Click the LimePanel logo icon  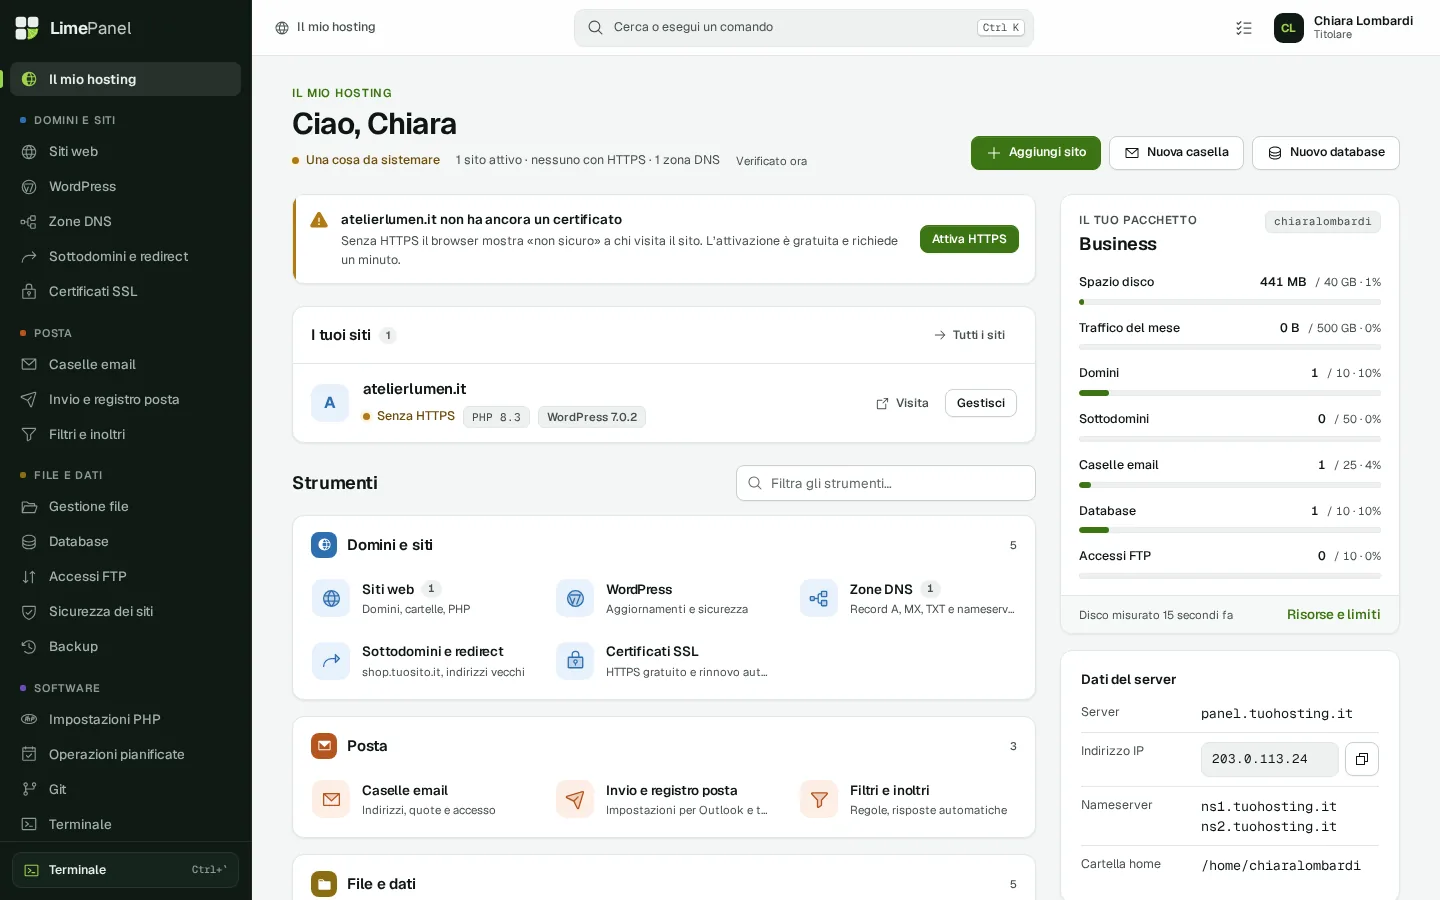[x=27, y=28]
